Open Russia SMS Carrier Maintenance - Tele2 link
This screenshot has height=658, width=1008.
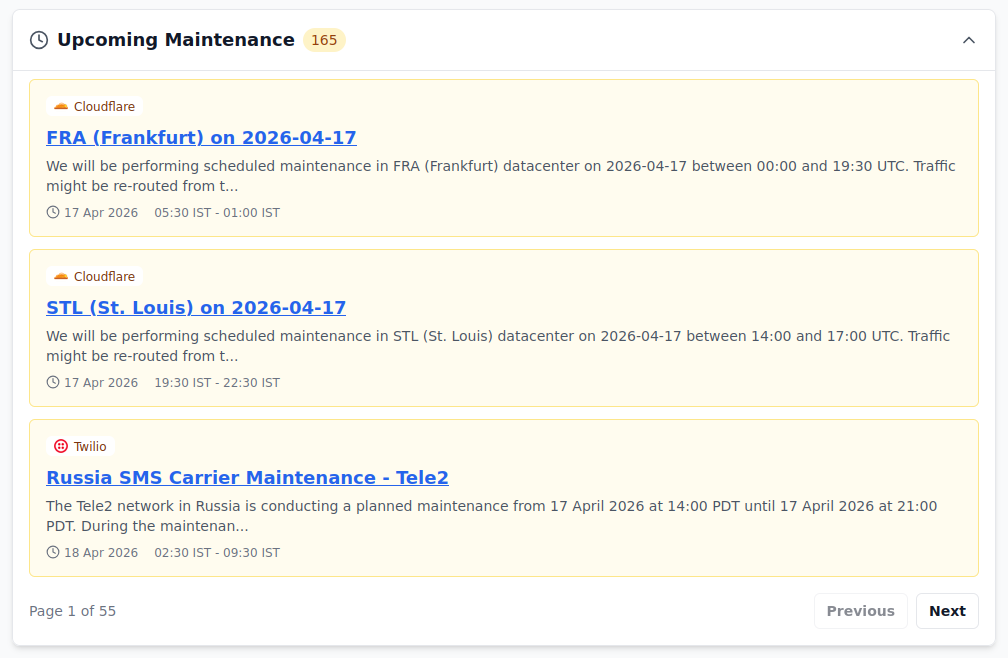point(247,478)
